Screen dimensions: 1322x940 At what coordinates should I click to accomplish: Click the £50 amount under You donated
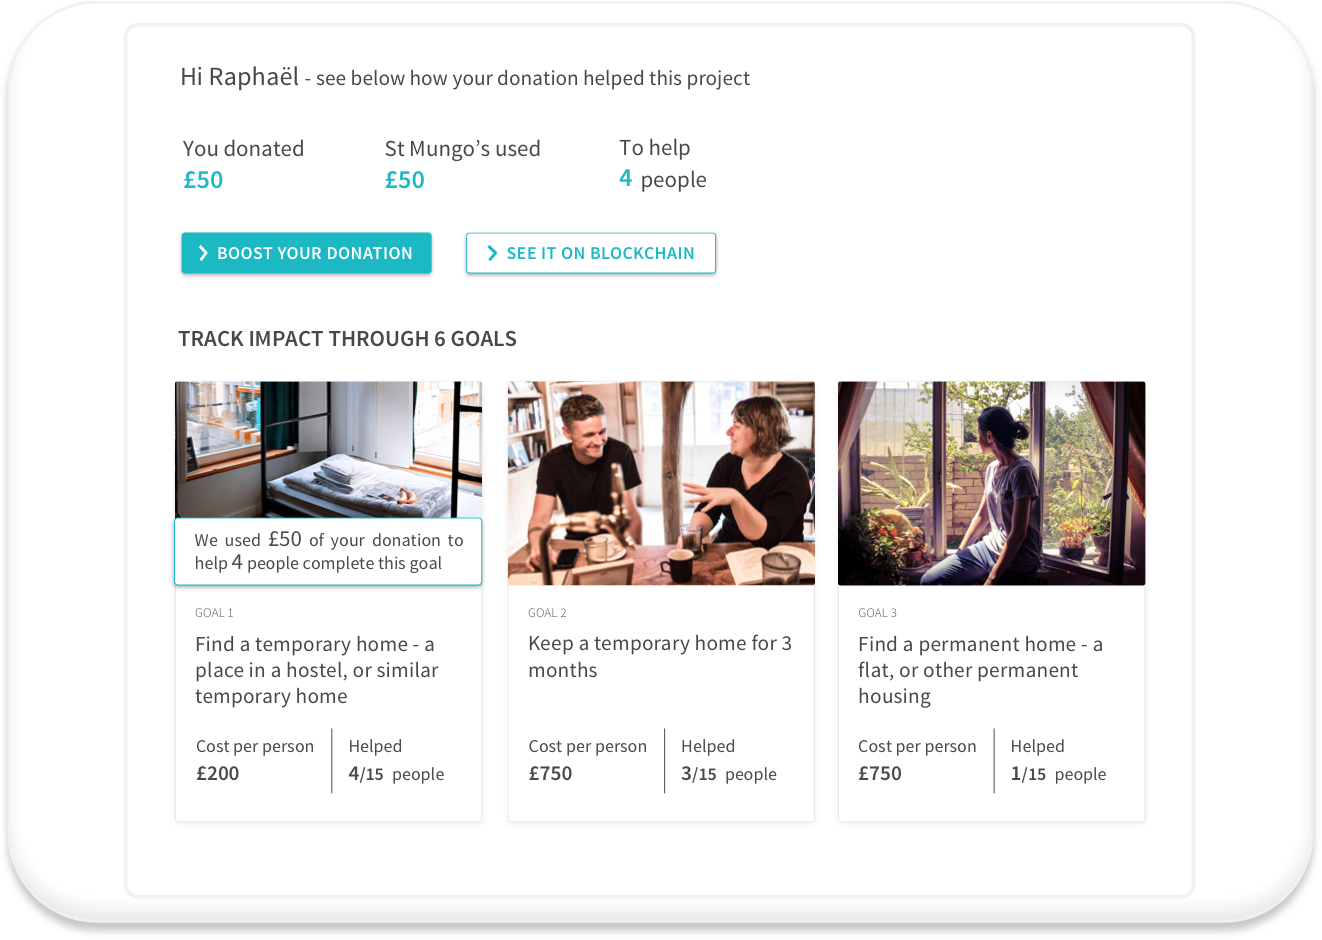pyautogui.click(x=203, y=180)
